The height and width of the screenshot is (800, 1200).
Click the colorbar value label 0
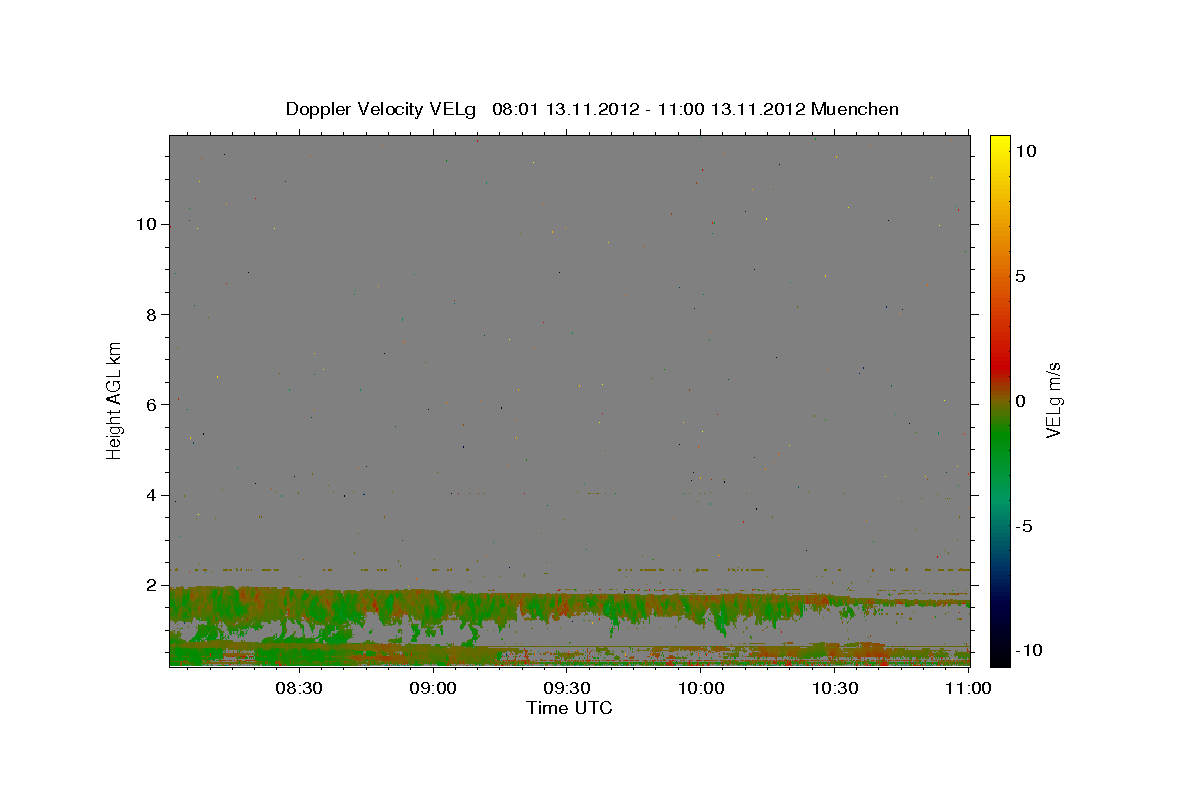tap(1020, 401)
